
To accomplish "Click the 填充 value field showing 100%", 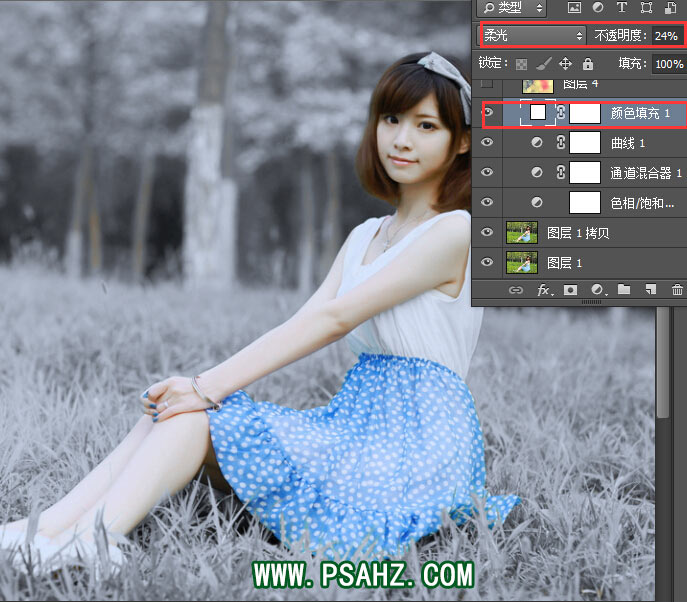I will click(x=667, y=63).
